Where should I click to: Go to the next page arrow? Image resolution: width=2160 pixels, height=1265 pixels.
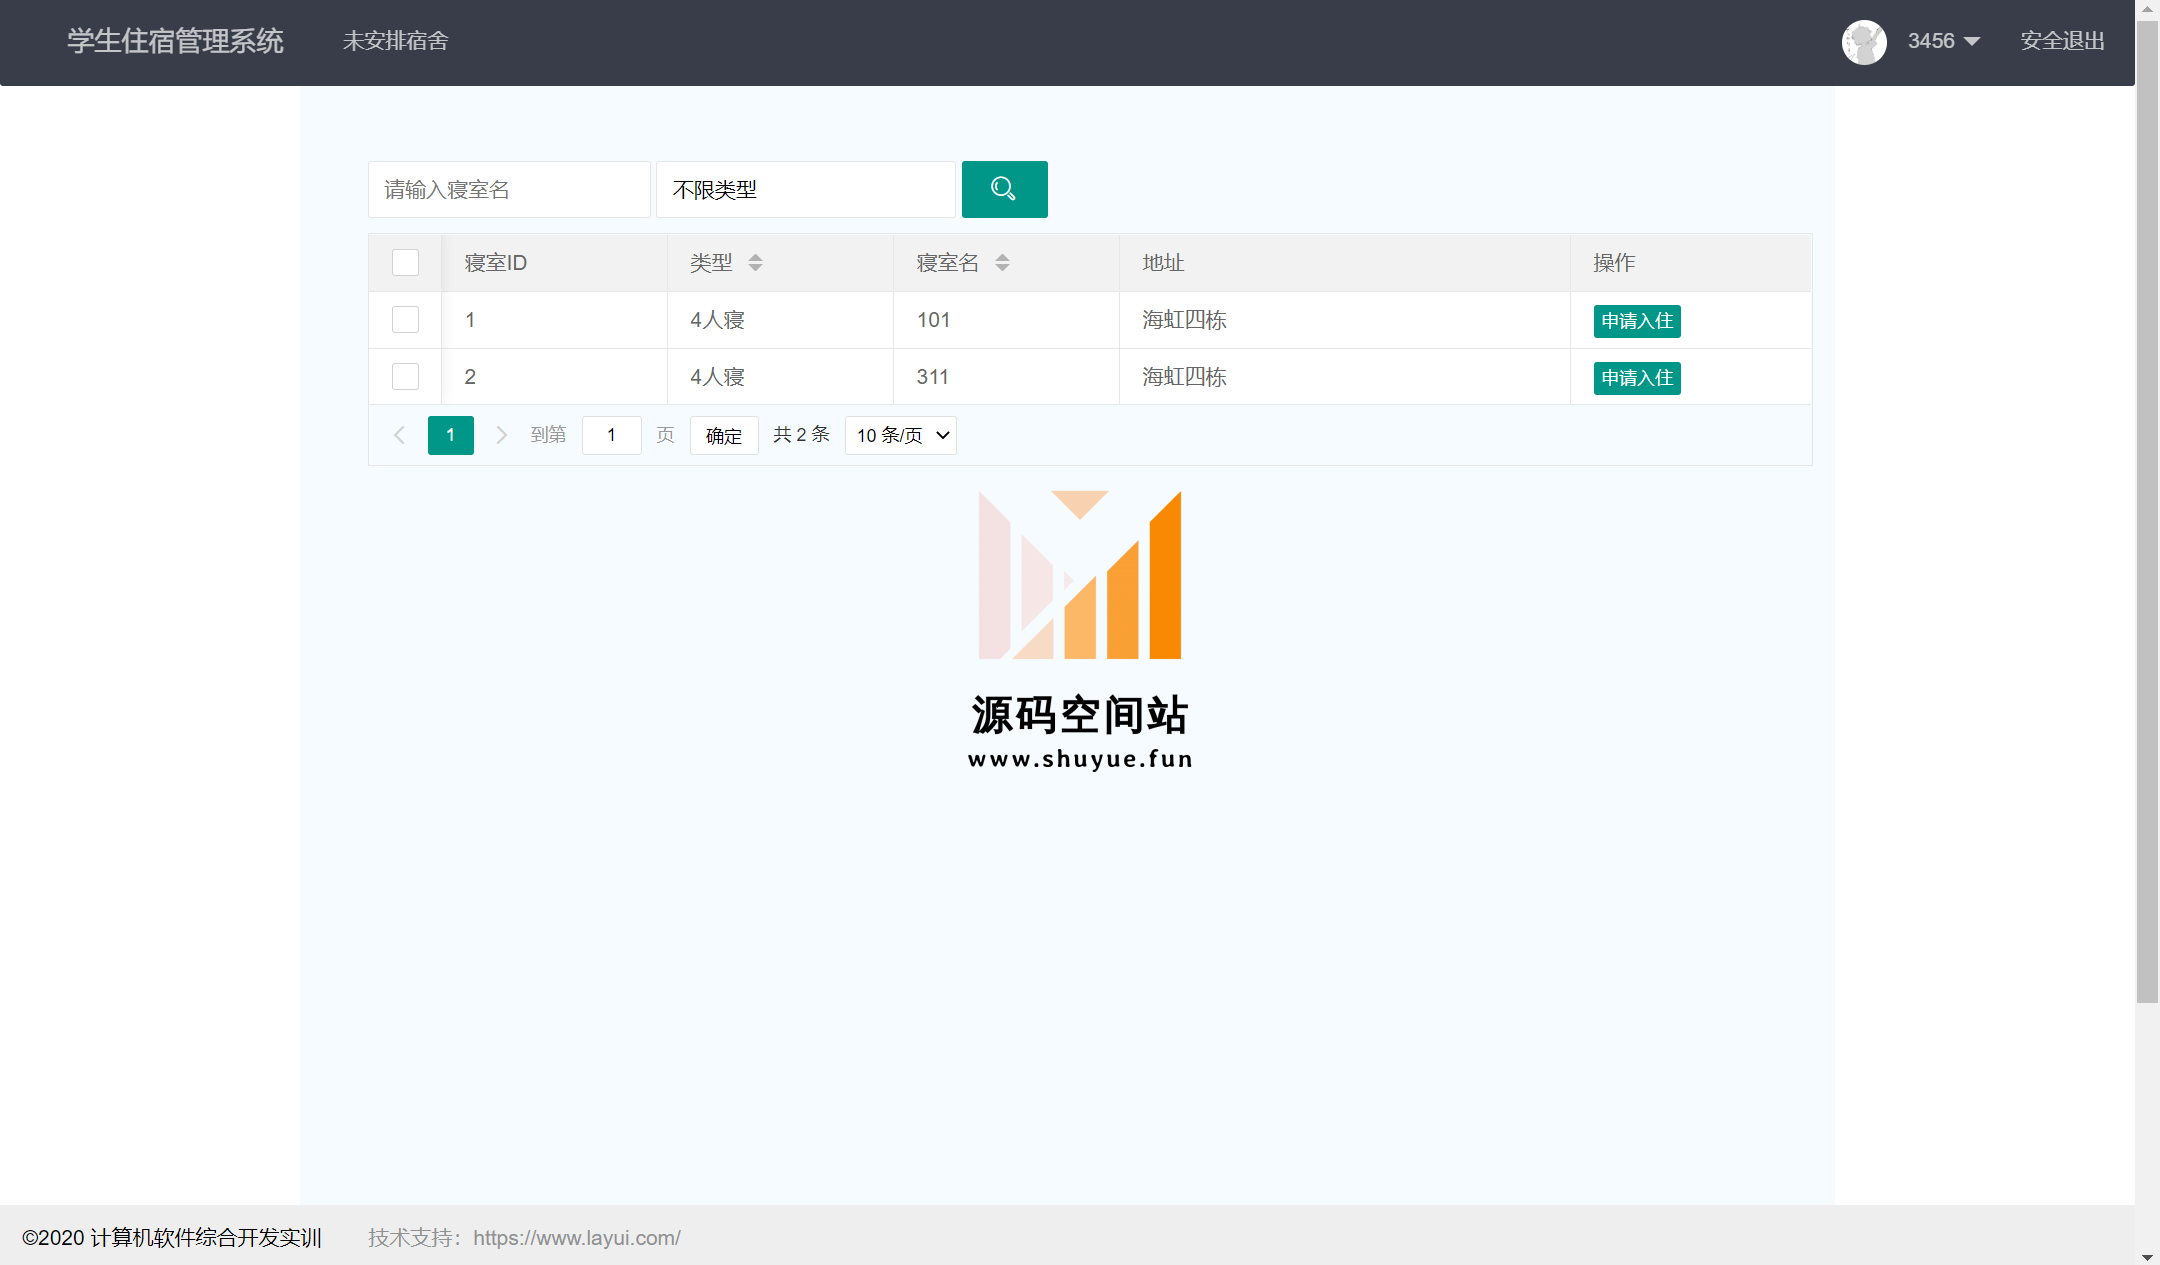pyautogui.click(x=502, y=435)
